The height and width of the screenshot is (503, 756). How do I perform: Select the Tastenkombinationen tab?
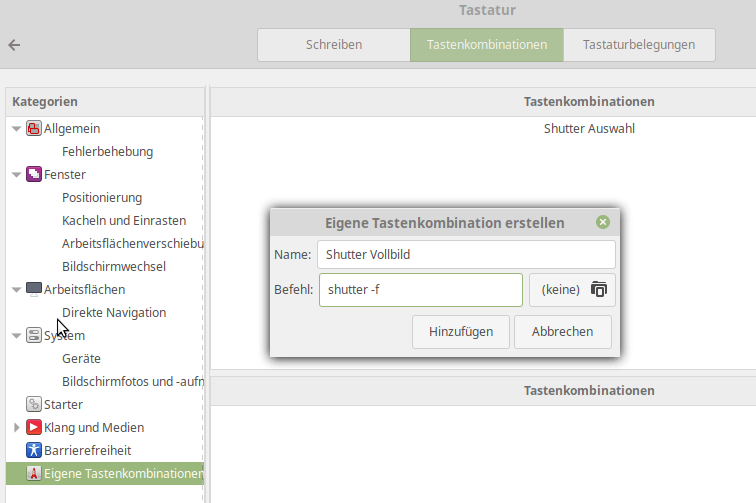(x=486, y=45)
